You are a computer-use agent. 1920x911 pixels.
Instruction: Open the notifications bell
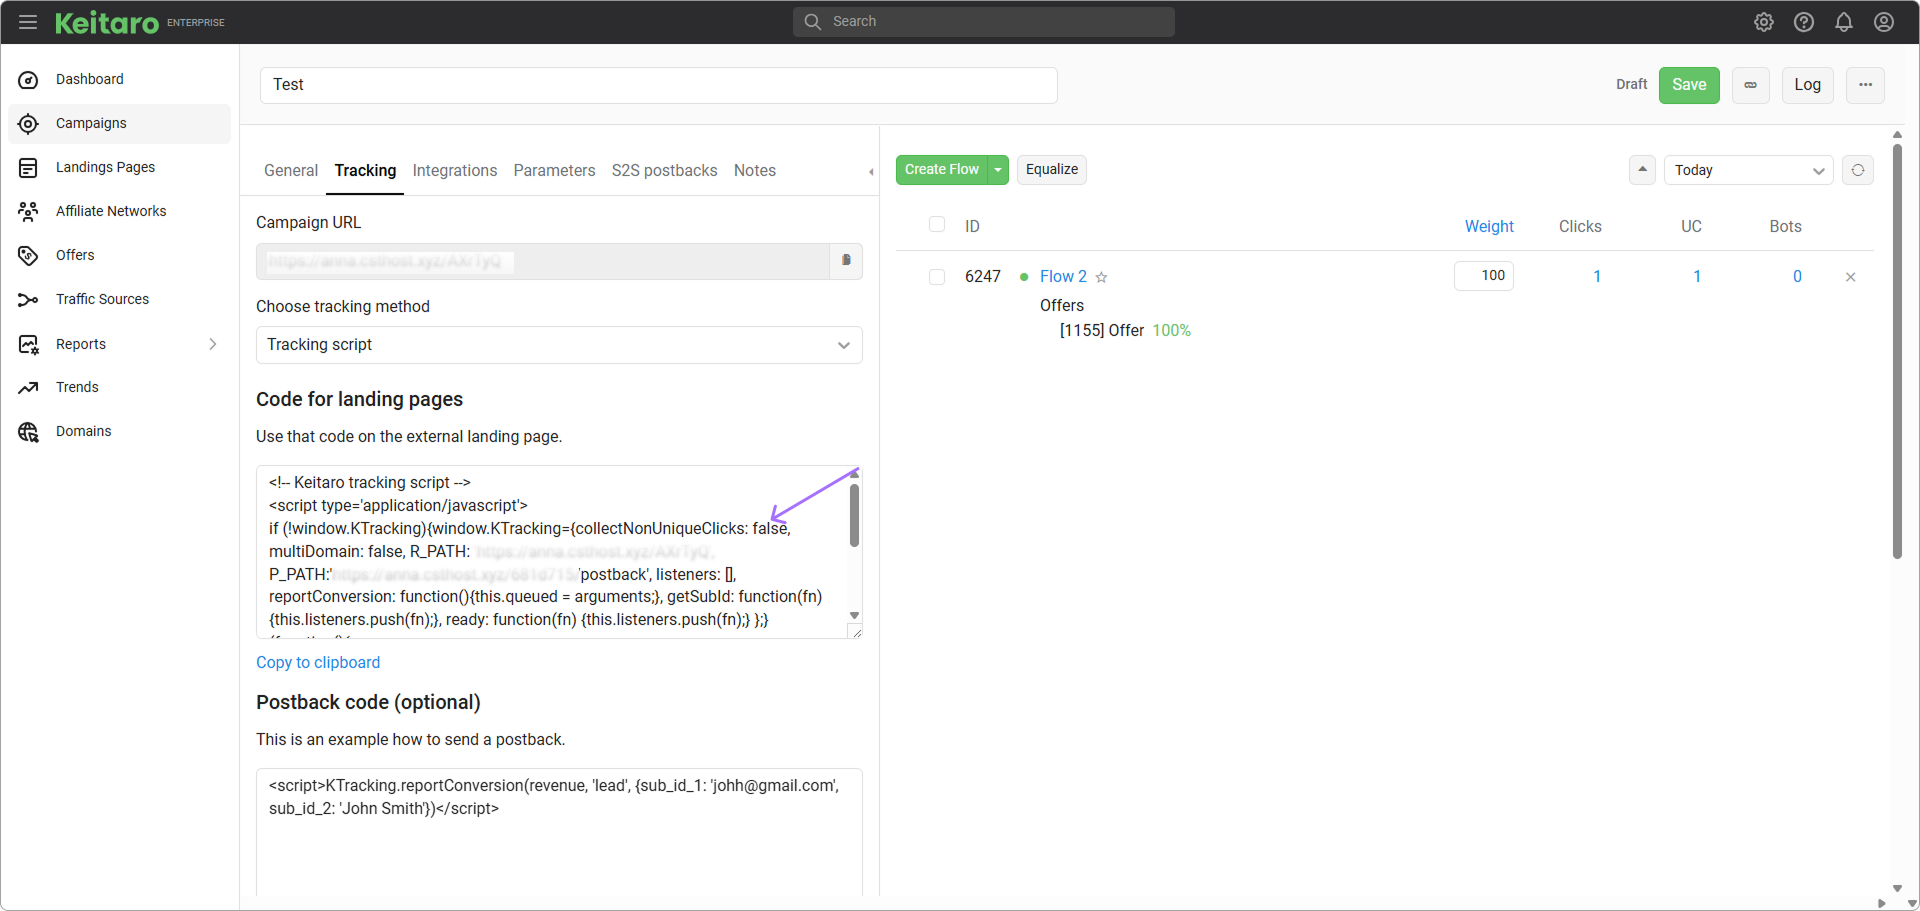coord(1844,22)
